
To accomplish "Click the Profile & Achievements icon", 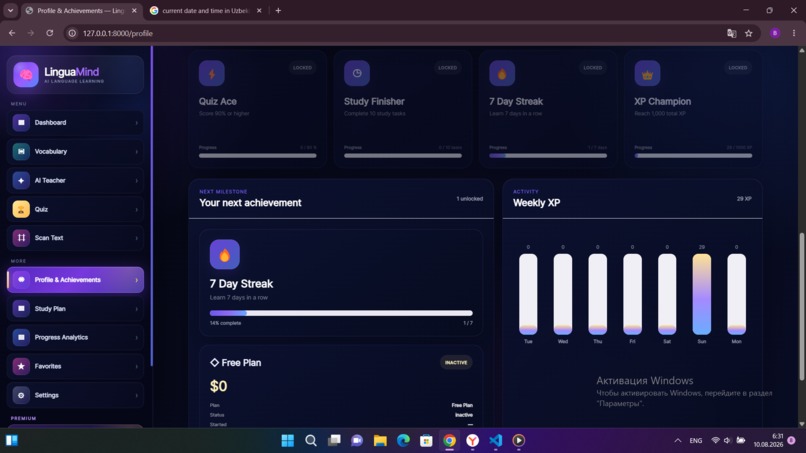I will [x=21, y=280].
